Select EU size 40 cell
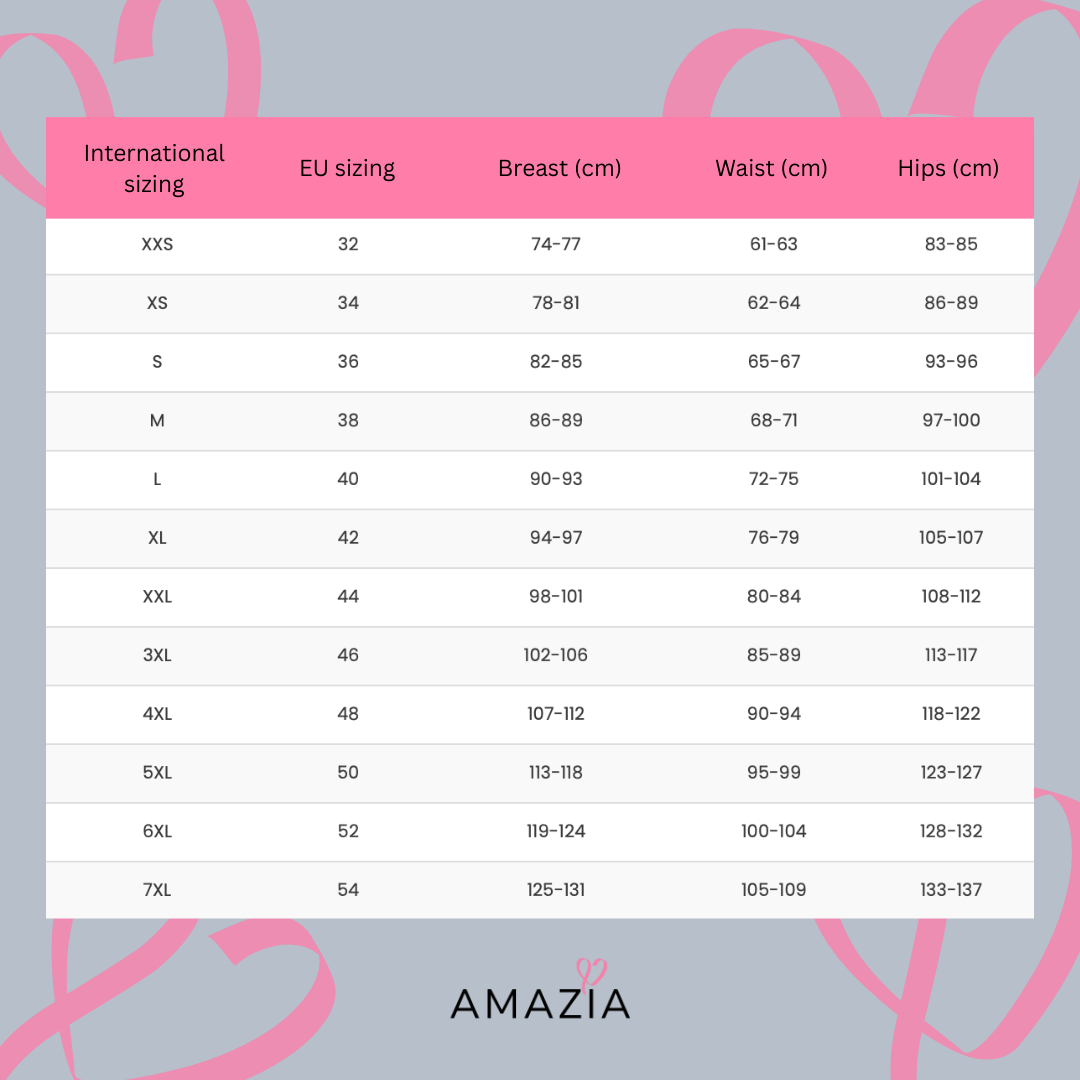 [348, 479]
